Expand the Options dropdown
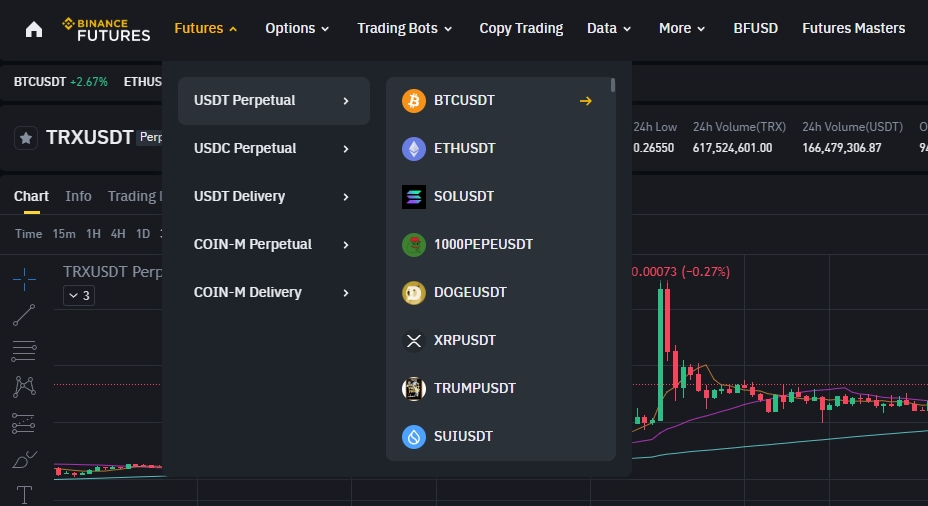Image resolution: width=928 pixels, height=506 pixels. pos(297,28)
